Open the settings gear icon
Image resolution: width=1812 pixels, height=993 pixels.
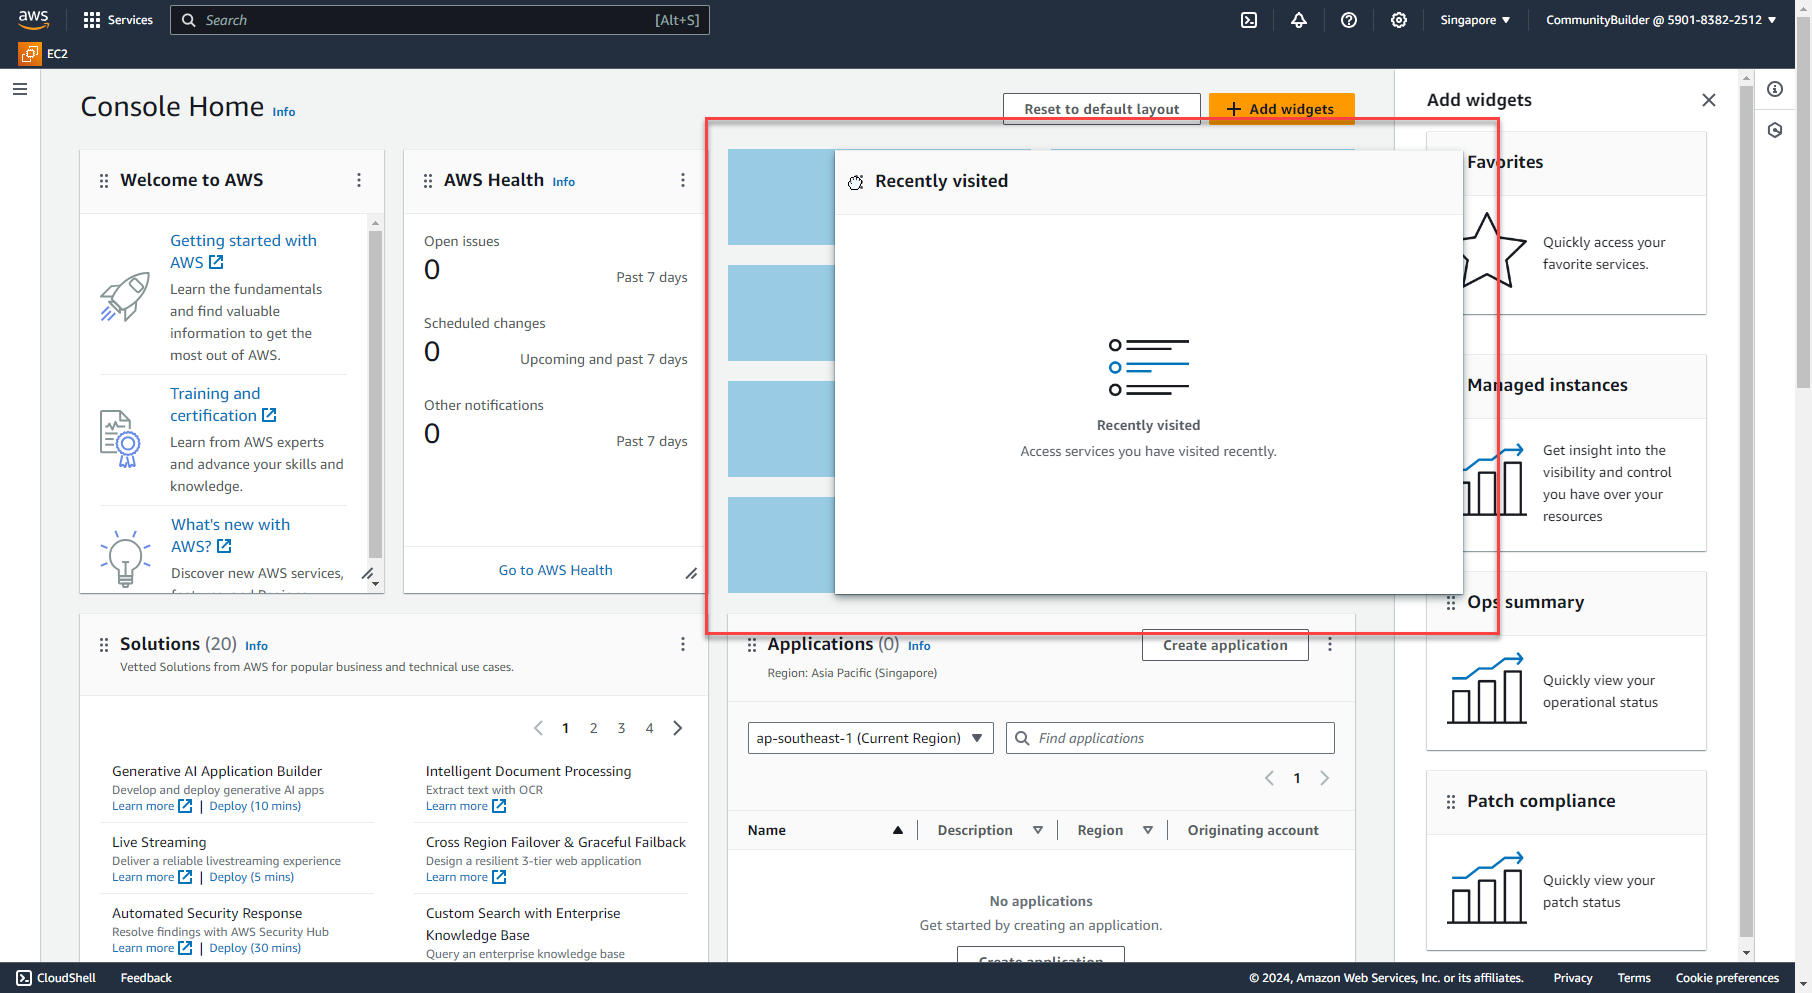[x=1399, y=20]
